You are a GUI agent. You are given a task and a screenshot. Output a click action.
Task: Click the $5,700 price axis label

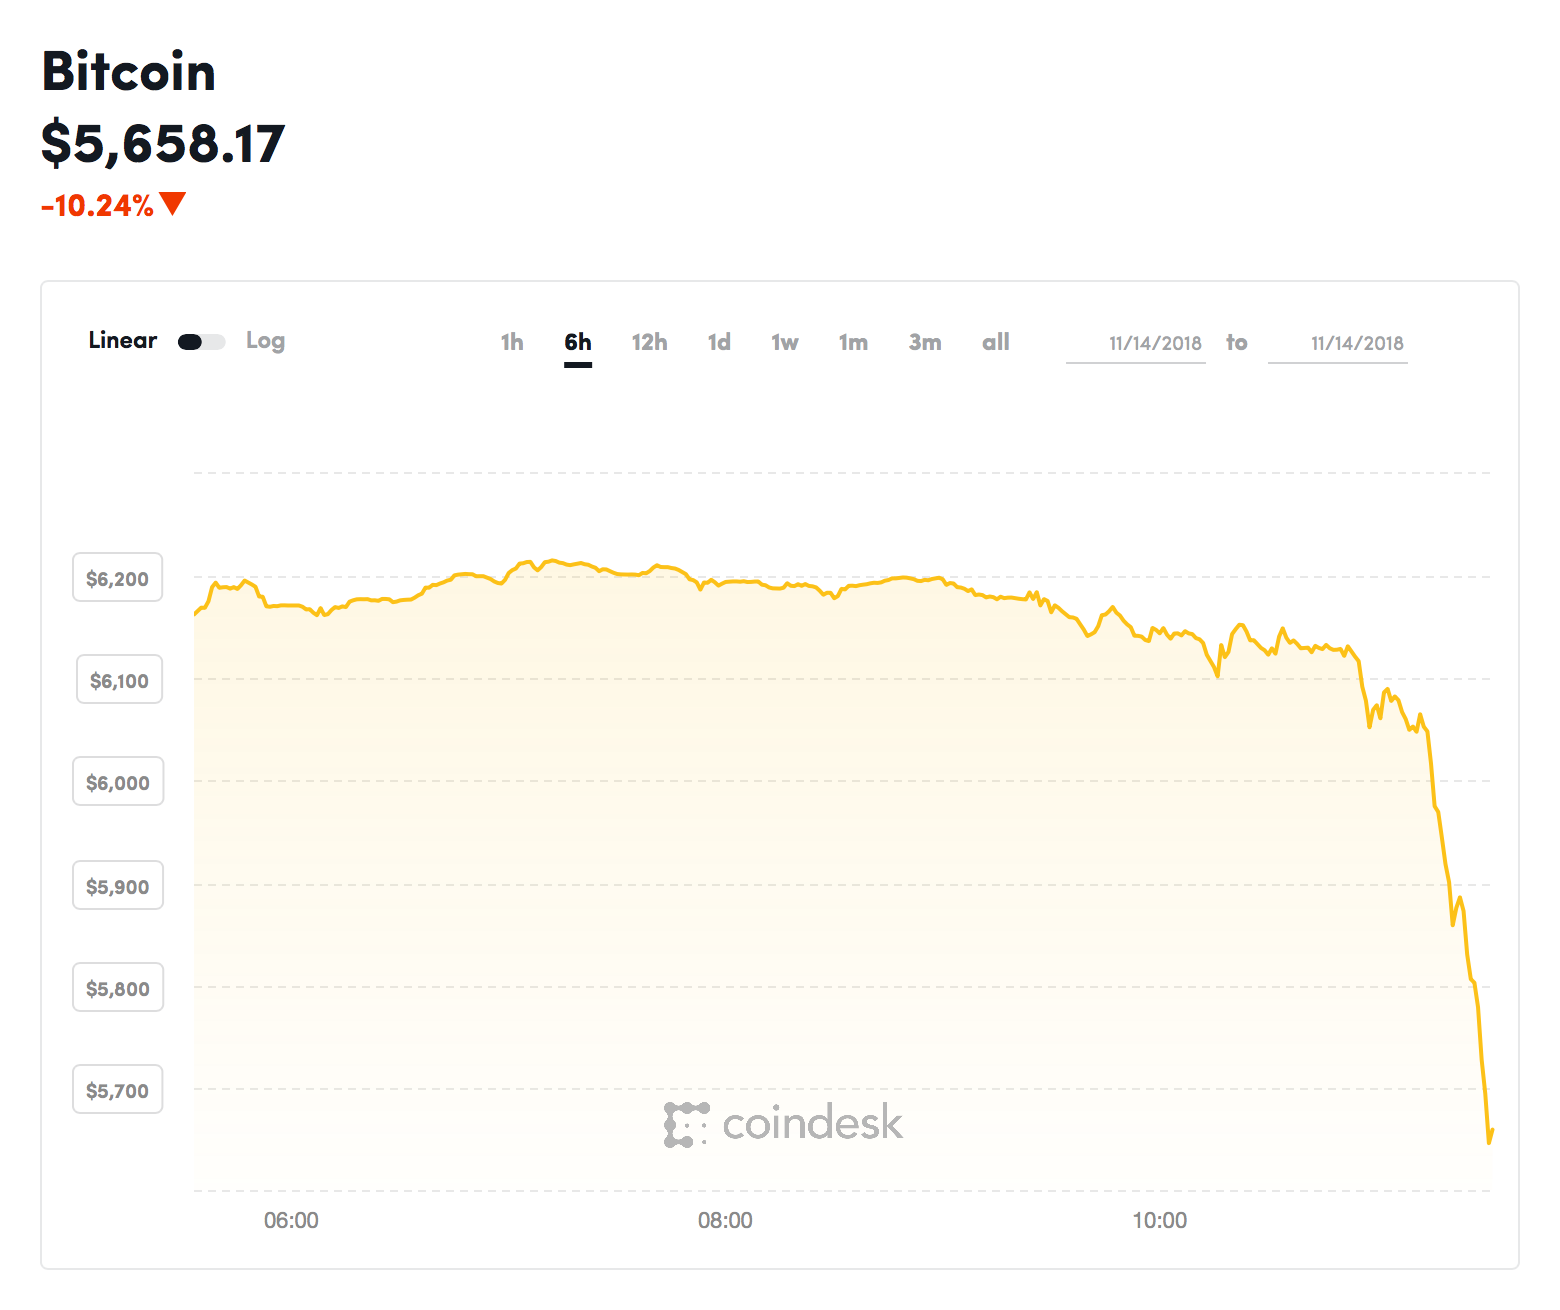tap(117, 1090)
